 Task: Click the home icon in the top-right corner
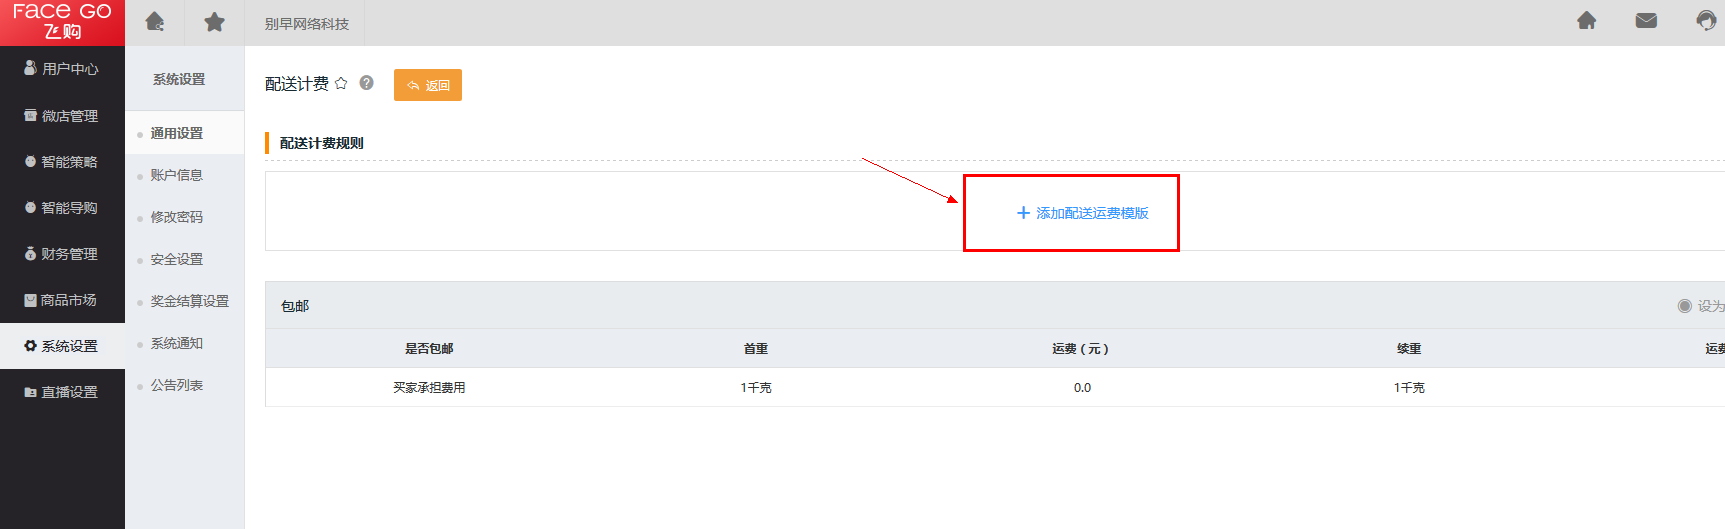point(1586,21)
